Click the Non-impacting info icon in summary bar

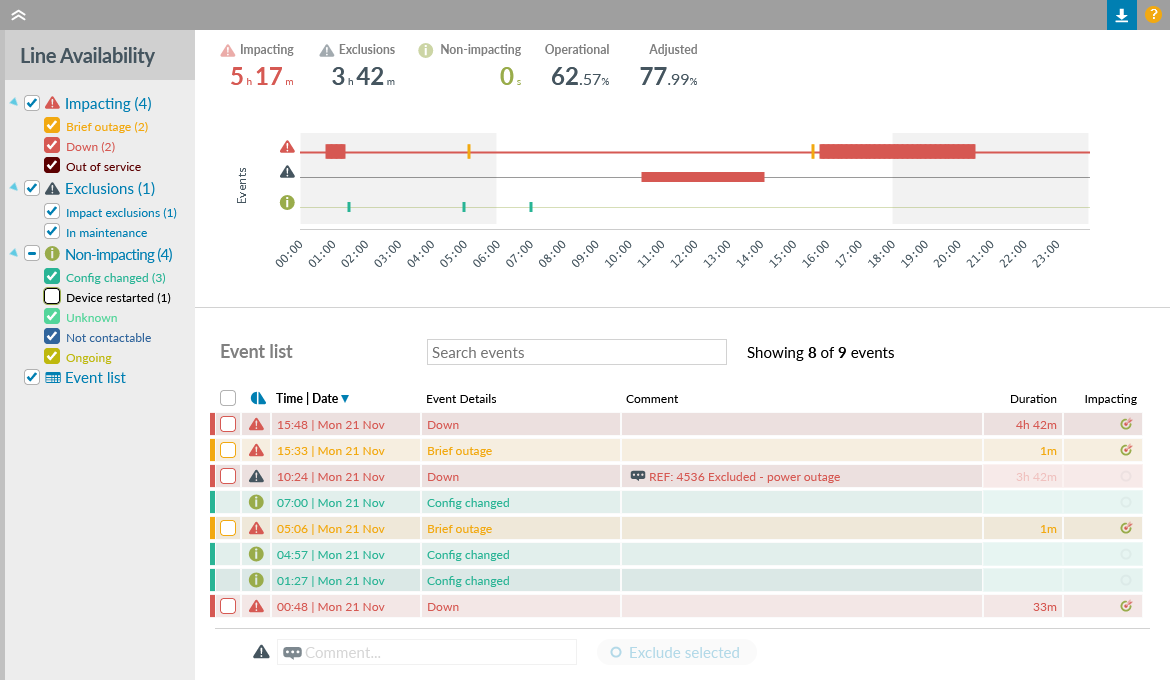(x=426, y=48)
